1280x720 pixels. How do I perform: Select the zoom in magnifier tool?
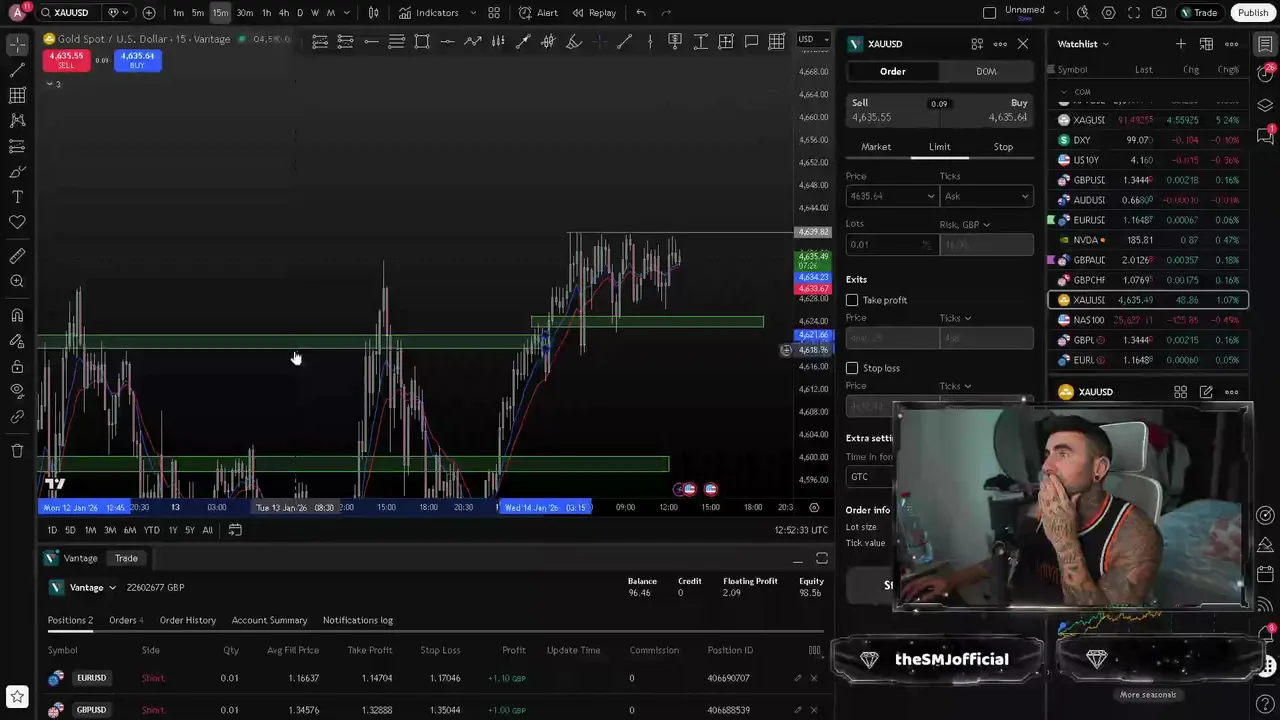click(17, 282)
